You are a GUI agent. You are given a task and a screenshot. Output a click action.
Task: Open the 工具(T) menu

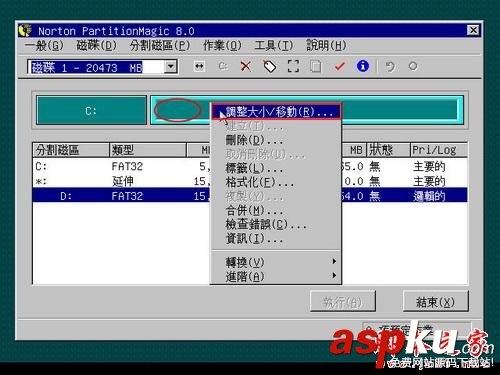tap(274, 45)
